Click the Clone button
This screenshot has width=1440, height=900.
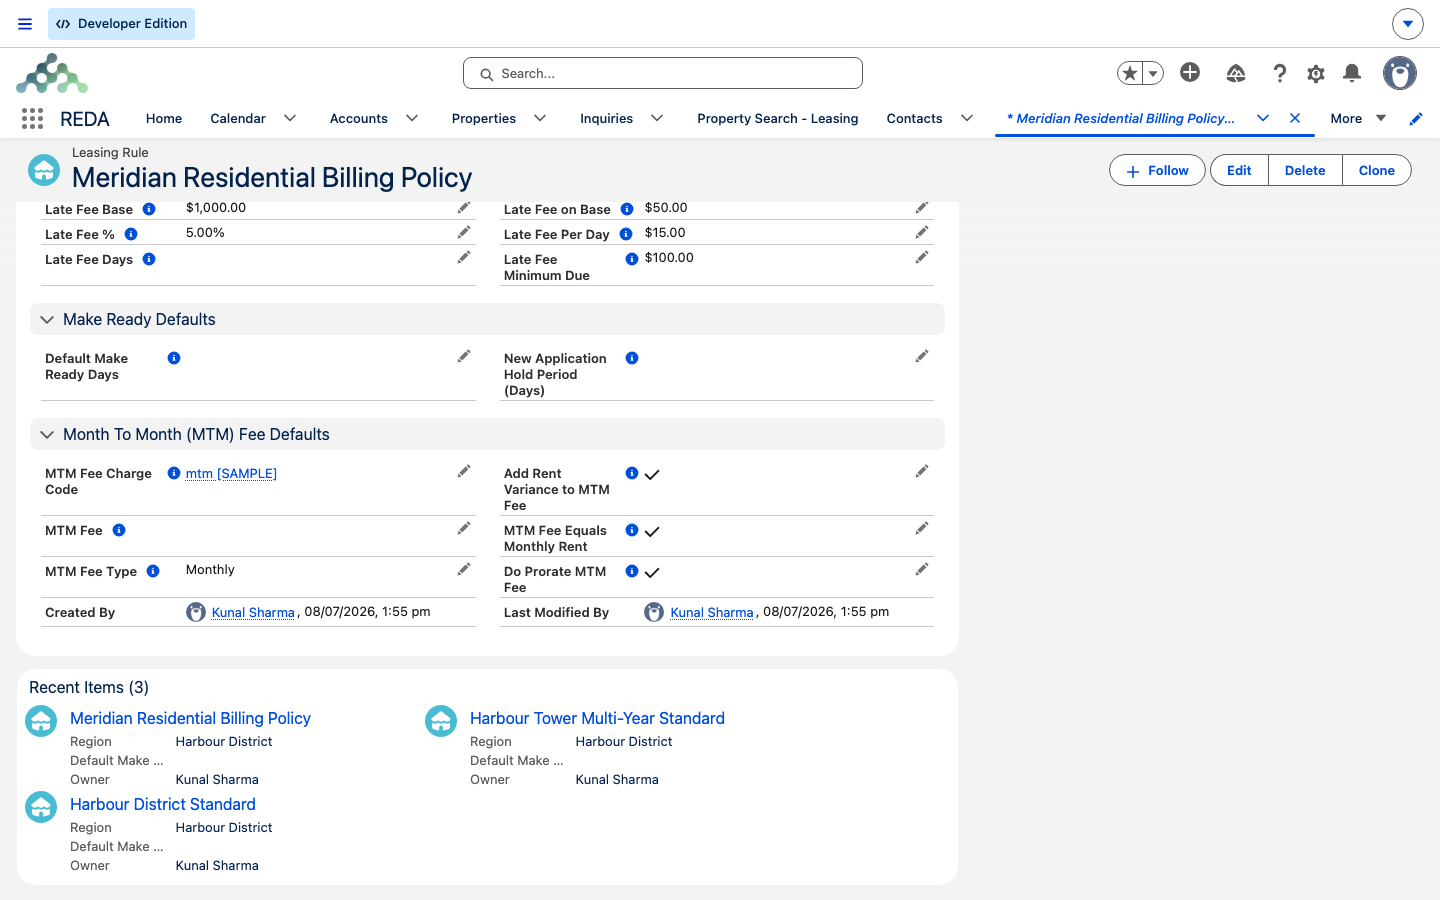1376,170
